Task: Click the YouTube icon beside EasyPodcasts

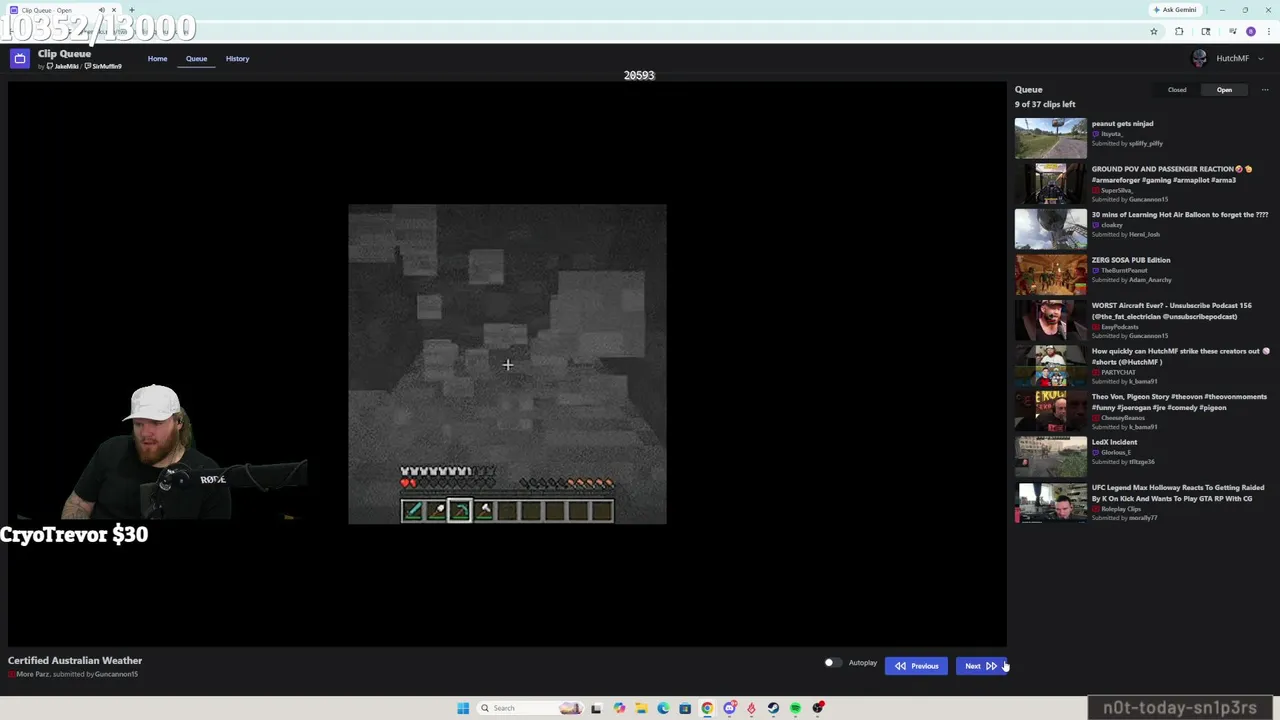Action: point(1096,327)
